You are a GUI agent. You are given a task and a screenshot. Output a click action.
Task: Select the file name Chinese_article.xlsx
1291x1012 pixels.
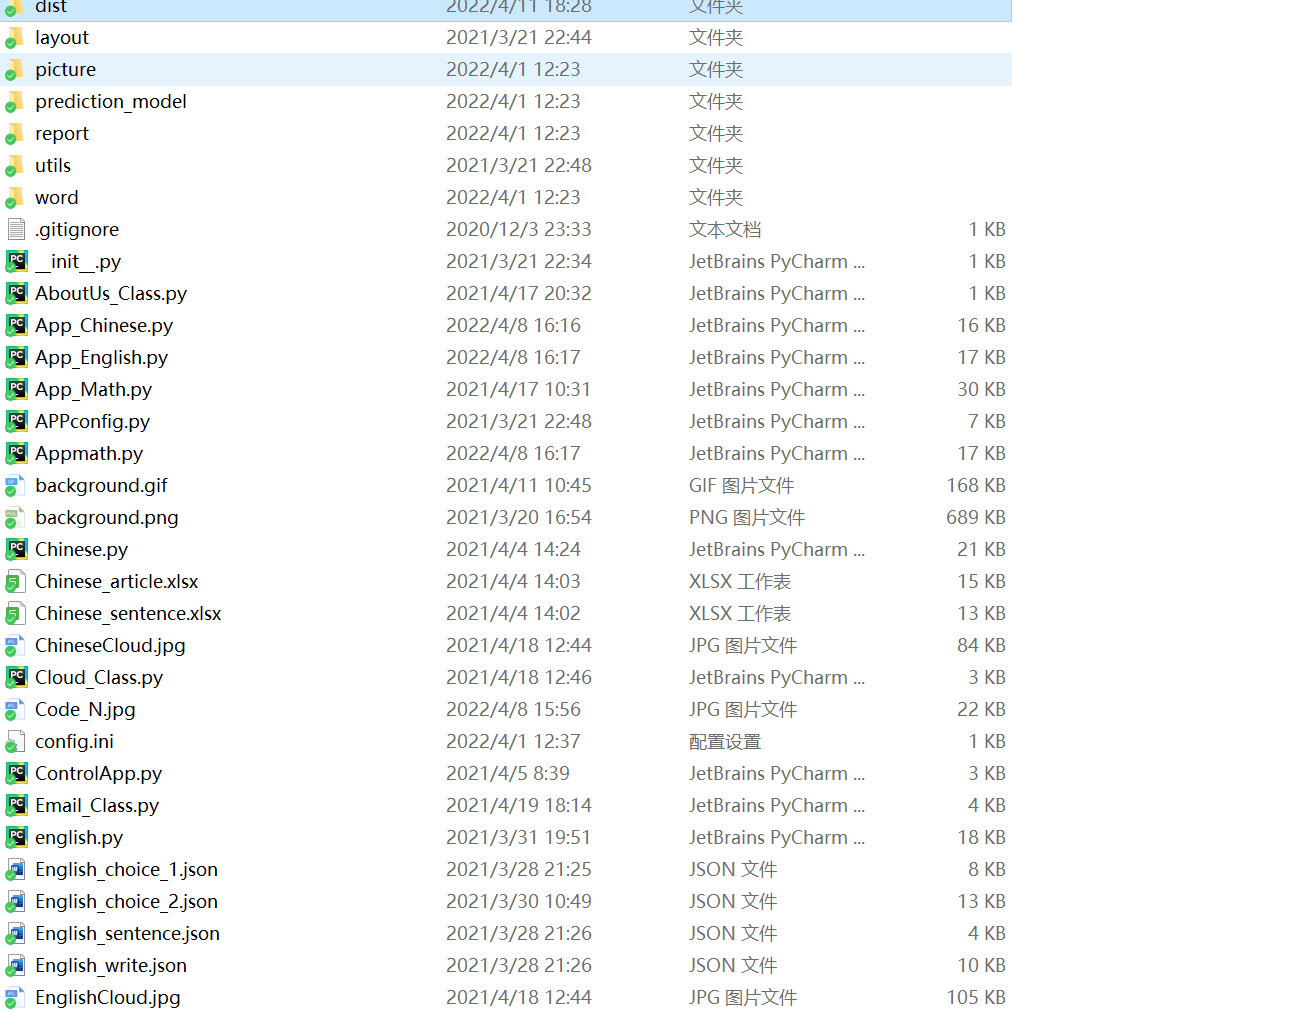pyautogui.click(x=117, y=582)
